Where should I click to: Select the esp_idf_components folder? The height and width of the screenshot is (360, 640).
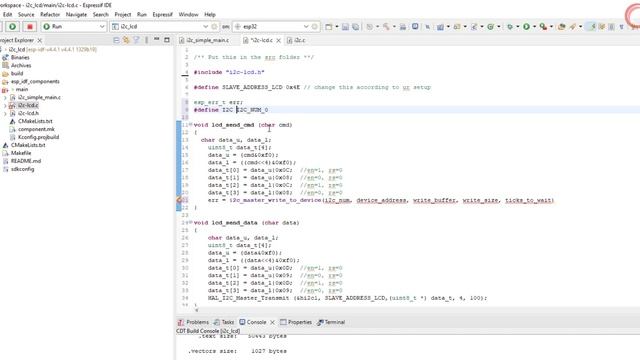coord(31,81)
